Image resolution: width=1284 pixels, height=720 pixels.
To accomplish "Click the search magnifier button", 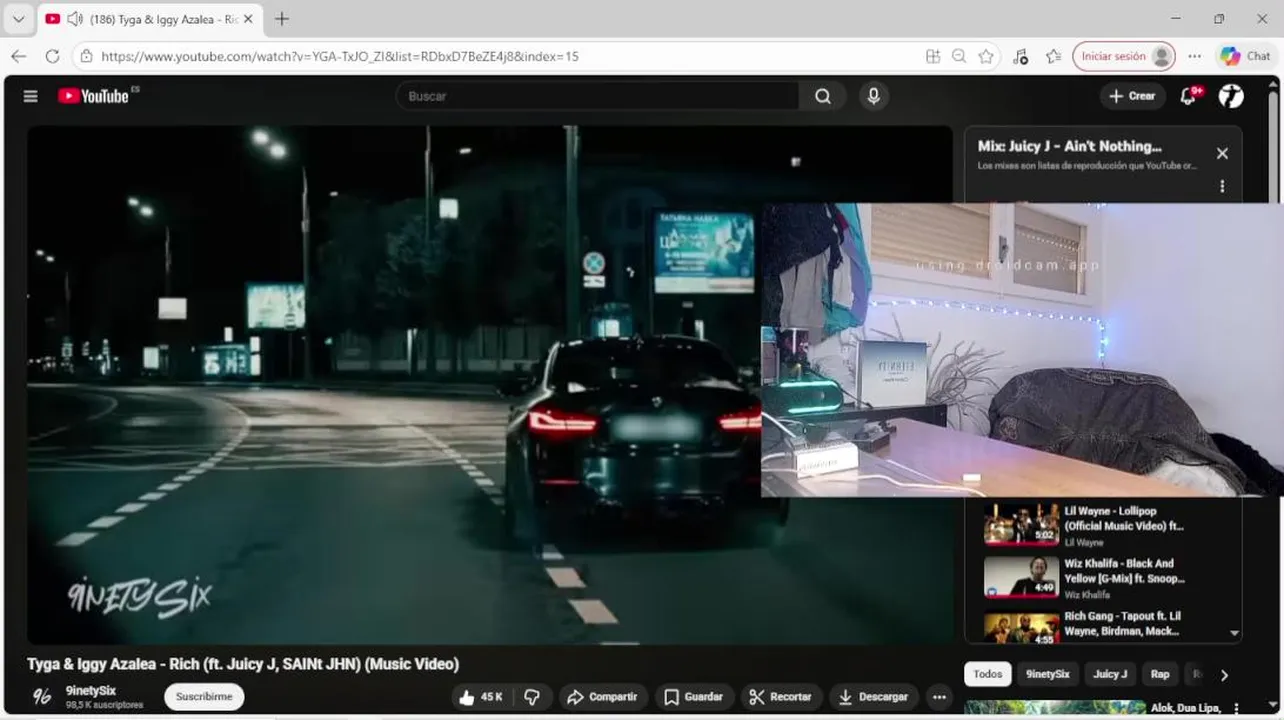I will coord(823,96).
